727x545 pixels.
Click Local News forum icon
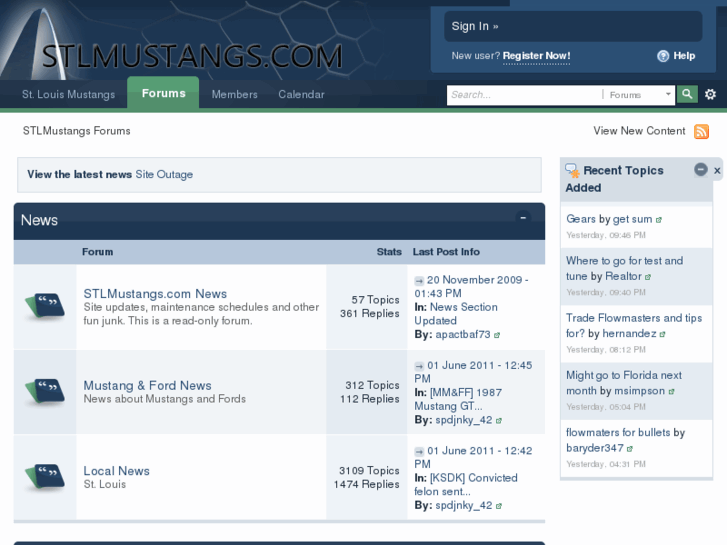[45, 477]
